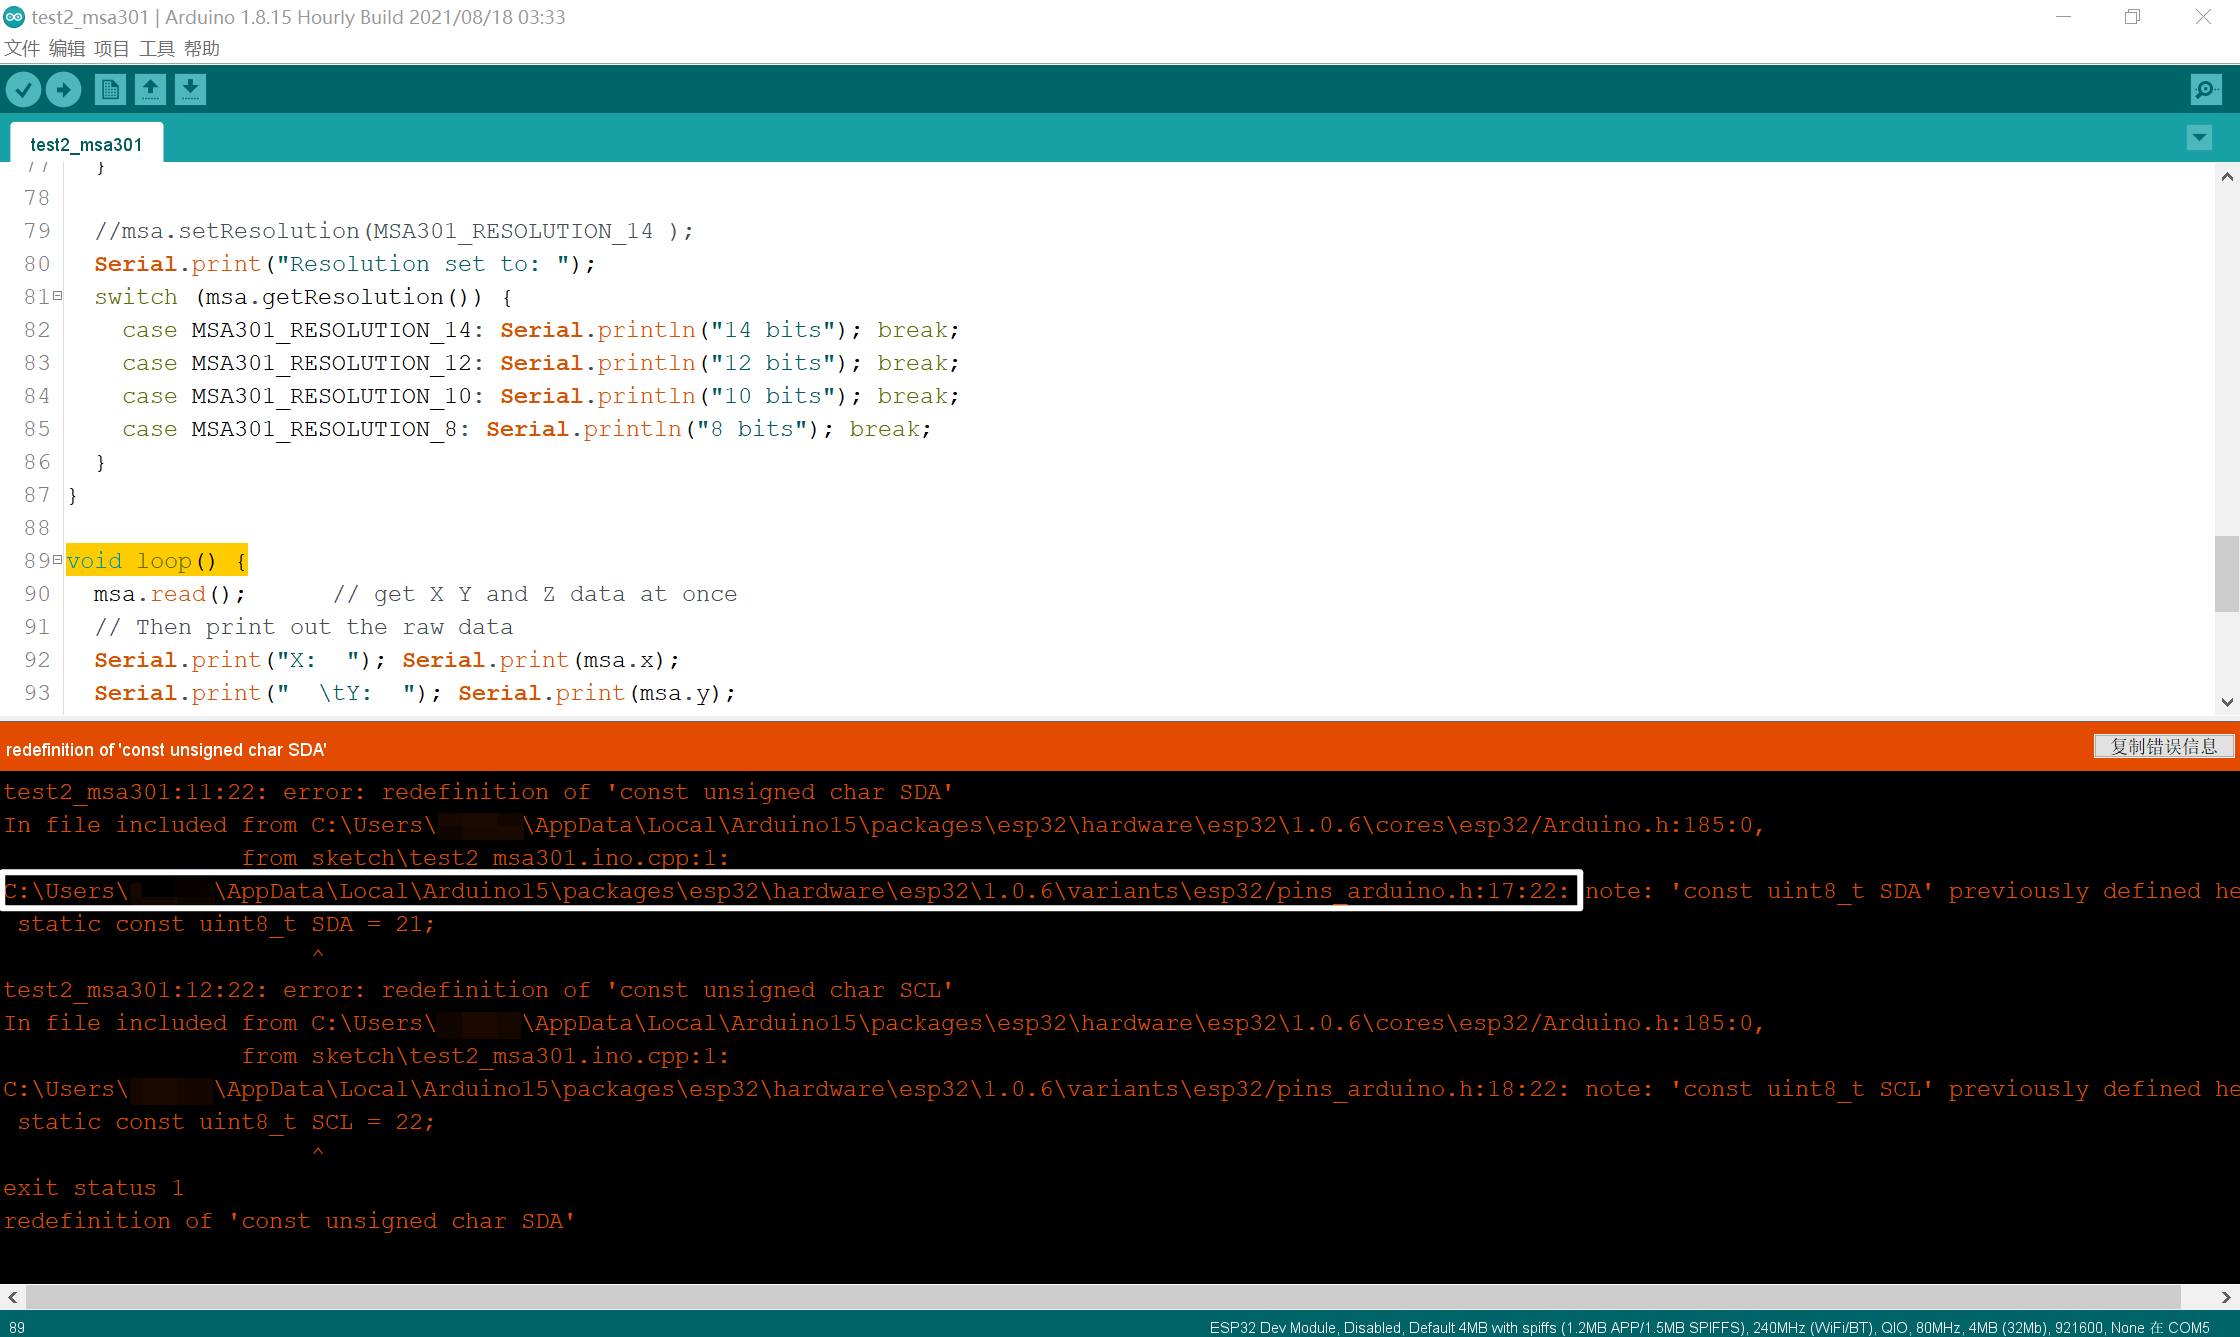The width and height of the screenshot is (2240, 1337).
Task: Create a new sketch with New icon
Action: point(111,90)
